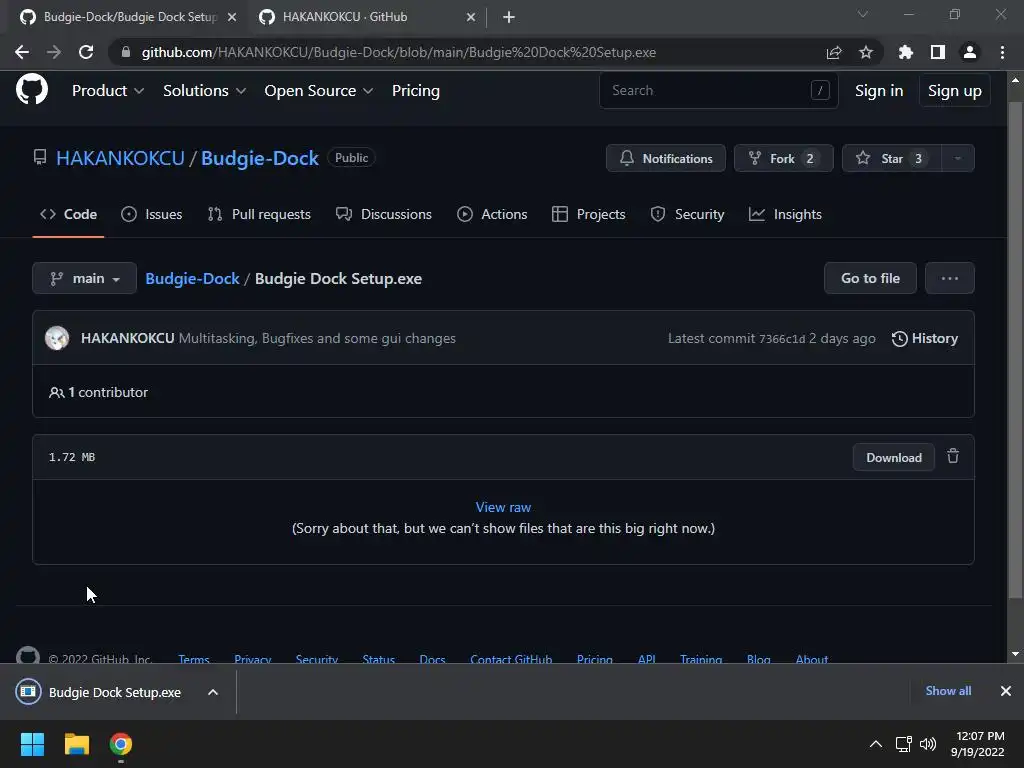Expand the Open Source menu dropdown
Viewport: 1024px width, 768px height.
[x=319, y=91]
